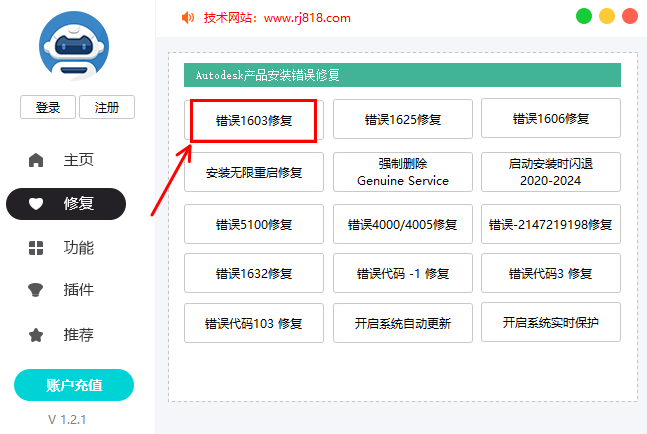Open the 推荐 menu item
This screenshot has height=434, width=647.
click(x=66, y=335)
